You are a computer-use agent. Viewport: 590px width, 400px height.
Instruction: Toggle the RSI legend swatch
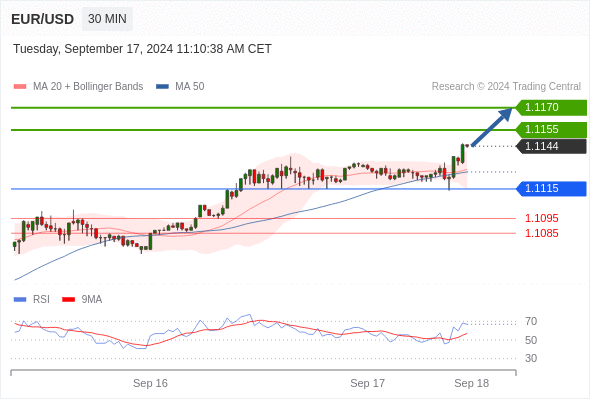pos(20,300)
